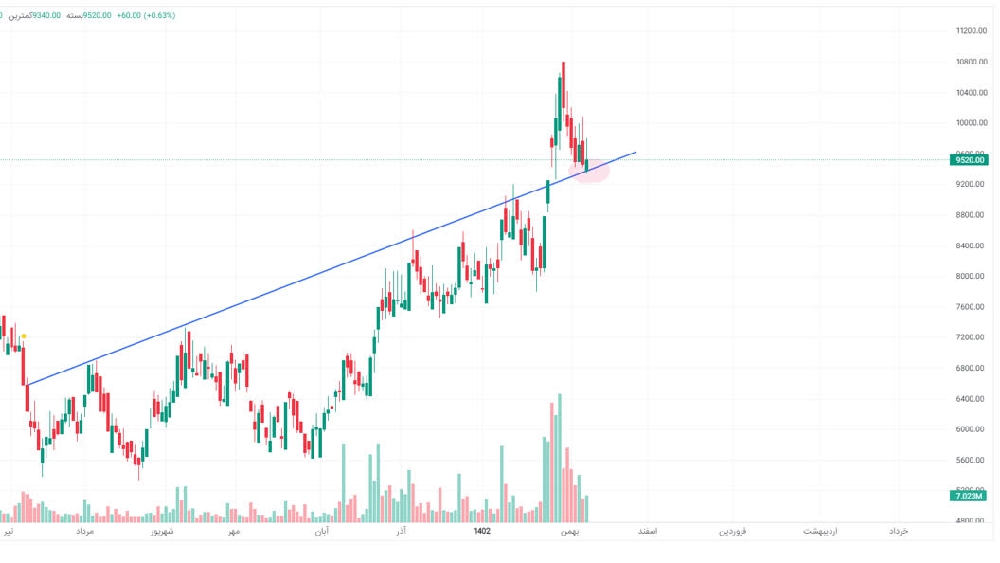
Task: Click the اردیبهشت label on time axis
Action: click(820, 531)
